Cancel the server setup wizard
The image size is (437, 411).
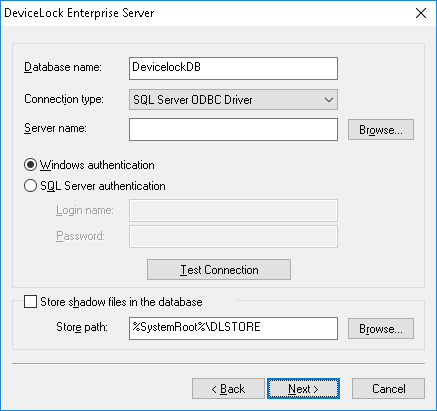(x=389, y=389)
